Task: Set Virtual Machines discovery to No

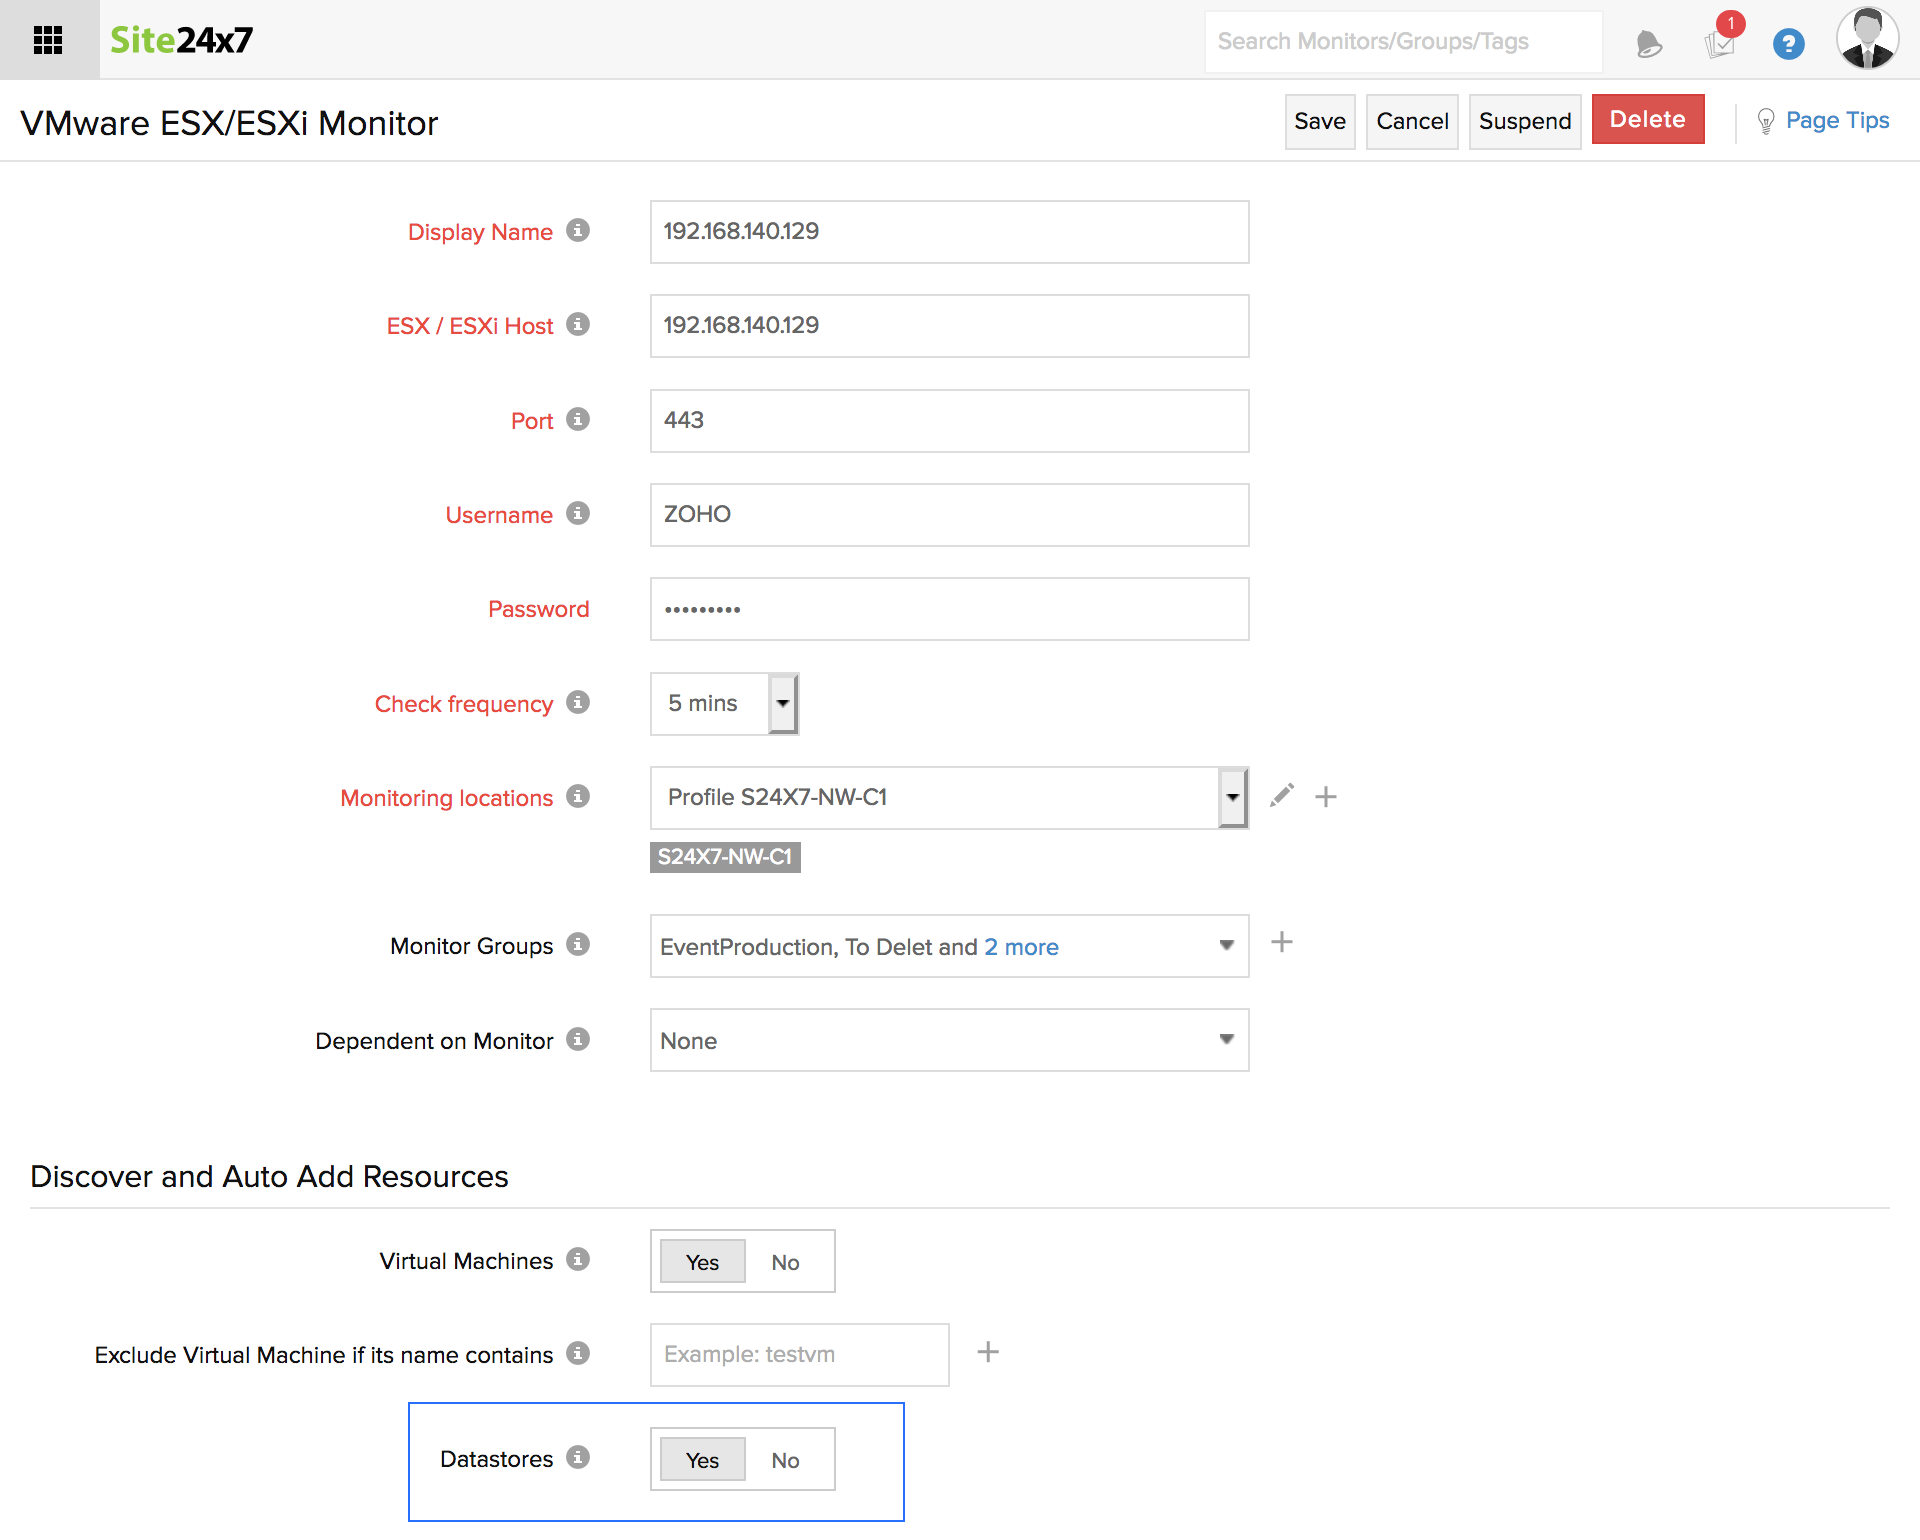Action: pos(785,1262)
